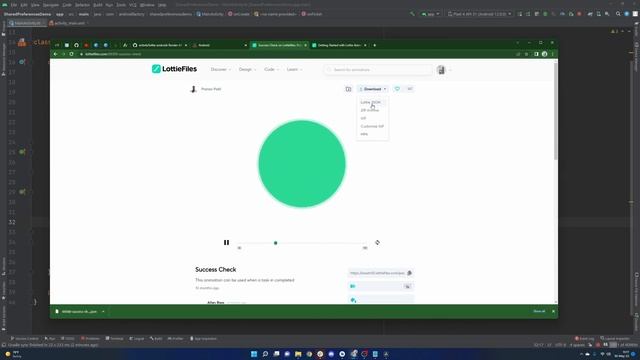Click Show all in the downloads bar
This screenshot has height=360, width=640.
click(x=539, y=311)
